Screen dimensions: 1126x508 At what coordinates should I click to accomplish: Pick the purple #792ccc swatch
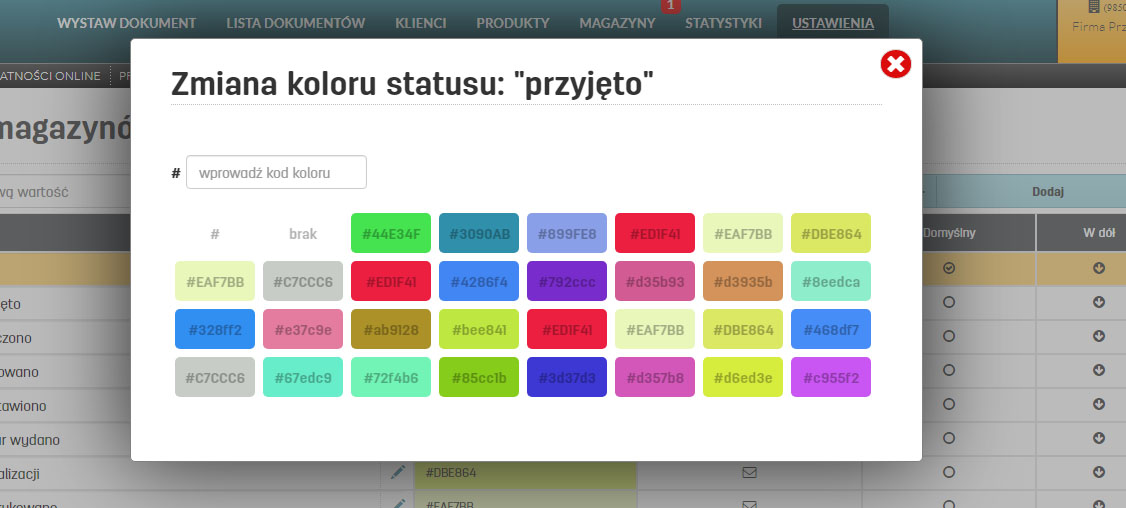point(567,281)
